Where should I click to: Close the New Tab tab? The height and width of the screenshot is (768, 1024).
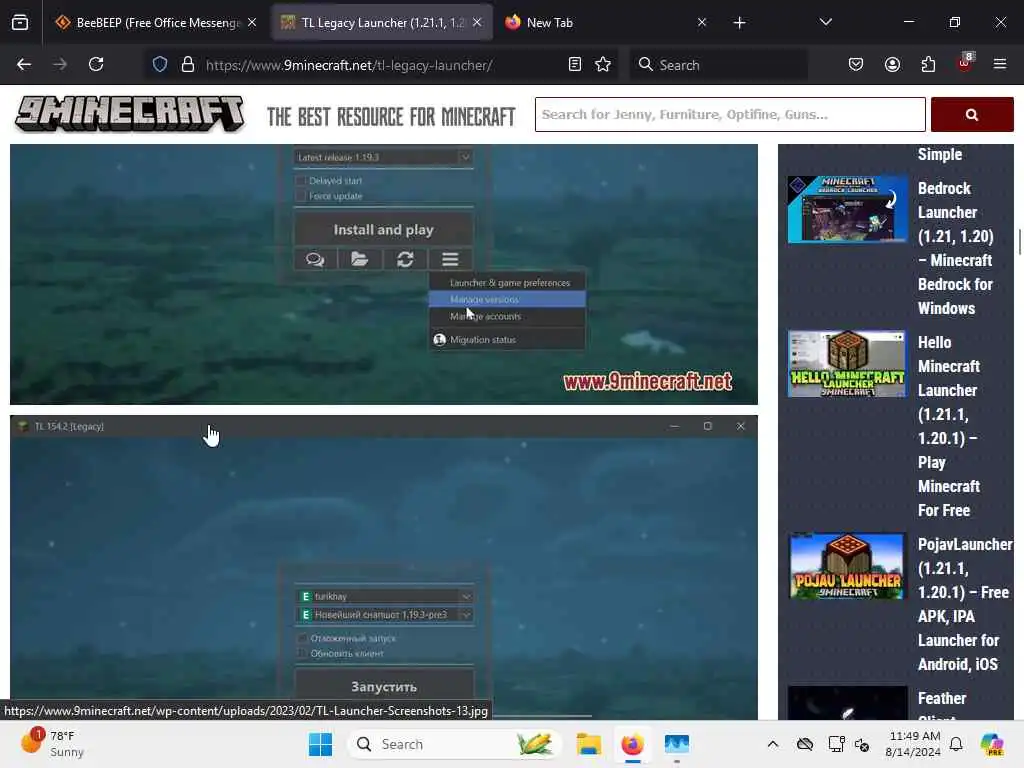click(x=702, y=22)
